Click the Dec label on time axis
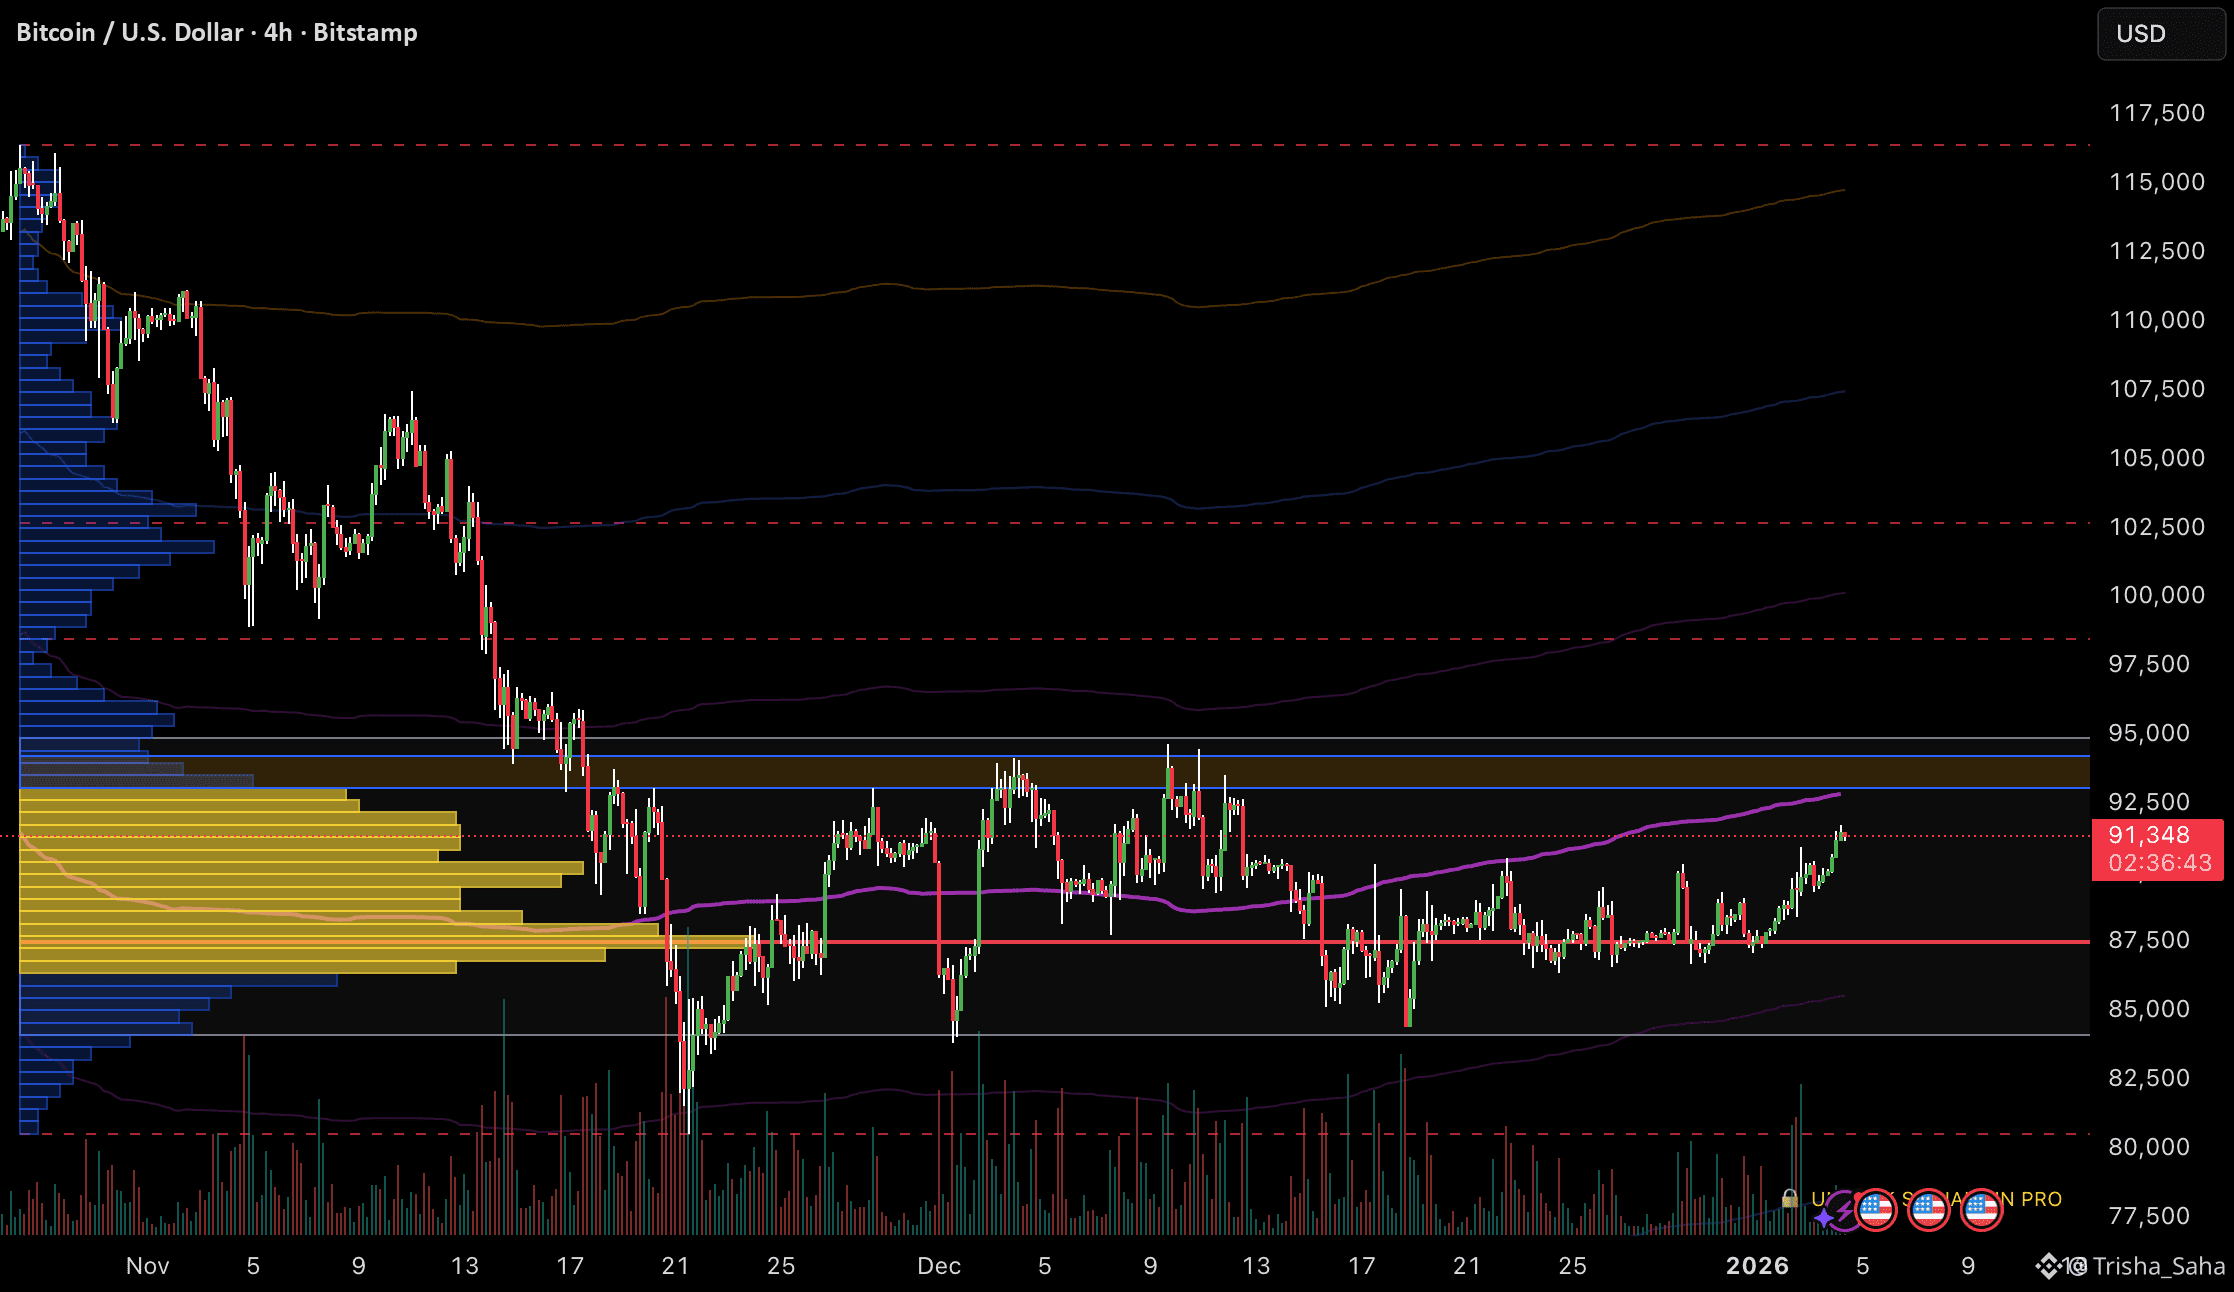Viewport: 2234px width, 1292px height. (939, 1266)
